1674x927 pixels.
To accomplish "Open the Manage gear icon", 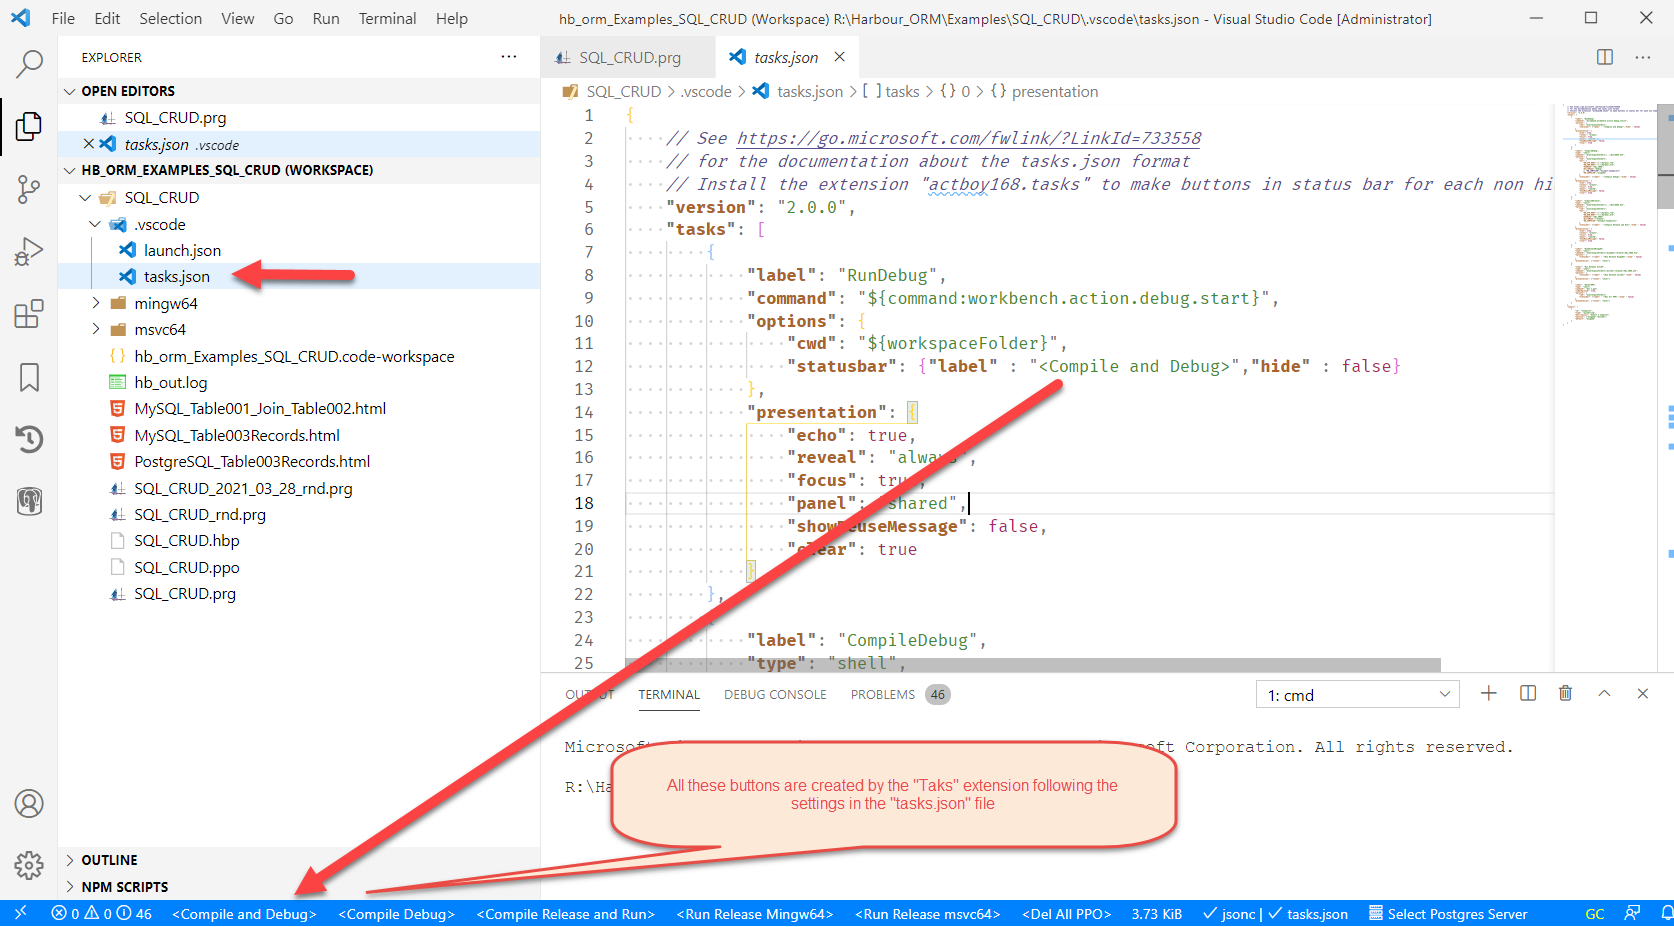I will 29,865.
